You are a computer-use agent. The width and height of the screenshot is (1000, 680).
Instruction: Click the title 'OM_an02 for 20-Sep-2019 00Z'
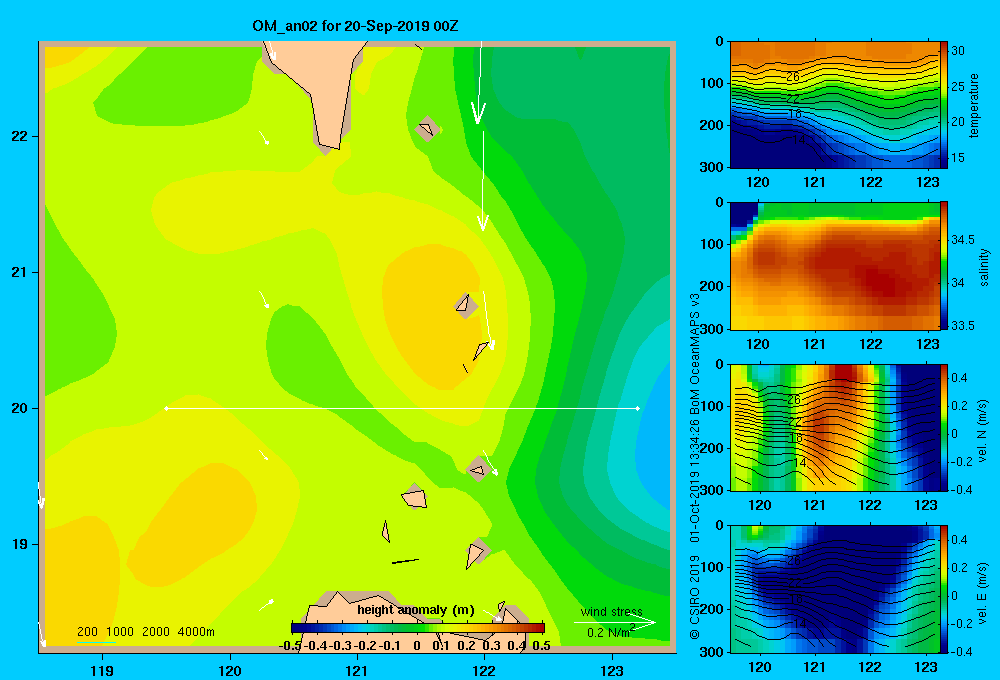click(355, 26)
